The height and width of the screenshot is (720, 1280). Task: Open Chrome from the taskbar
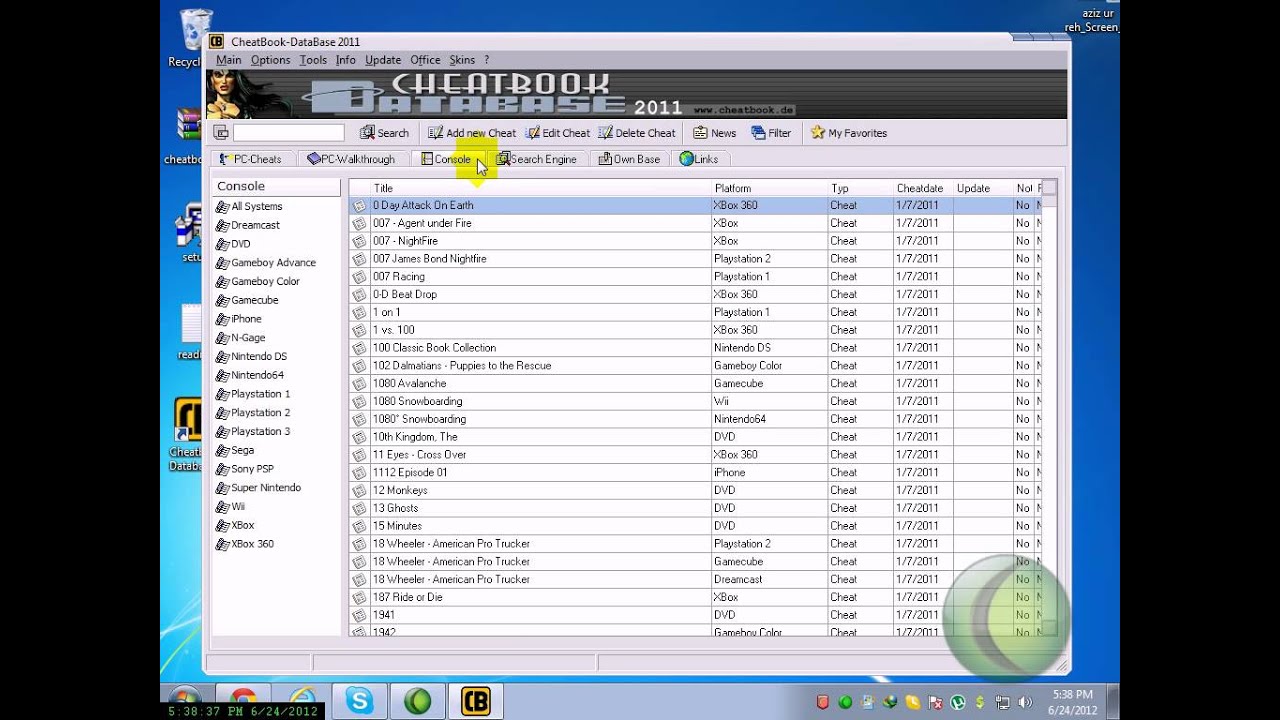point(243,703)
